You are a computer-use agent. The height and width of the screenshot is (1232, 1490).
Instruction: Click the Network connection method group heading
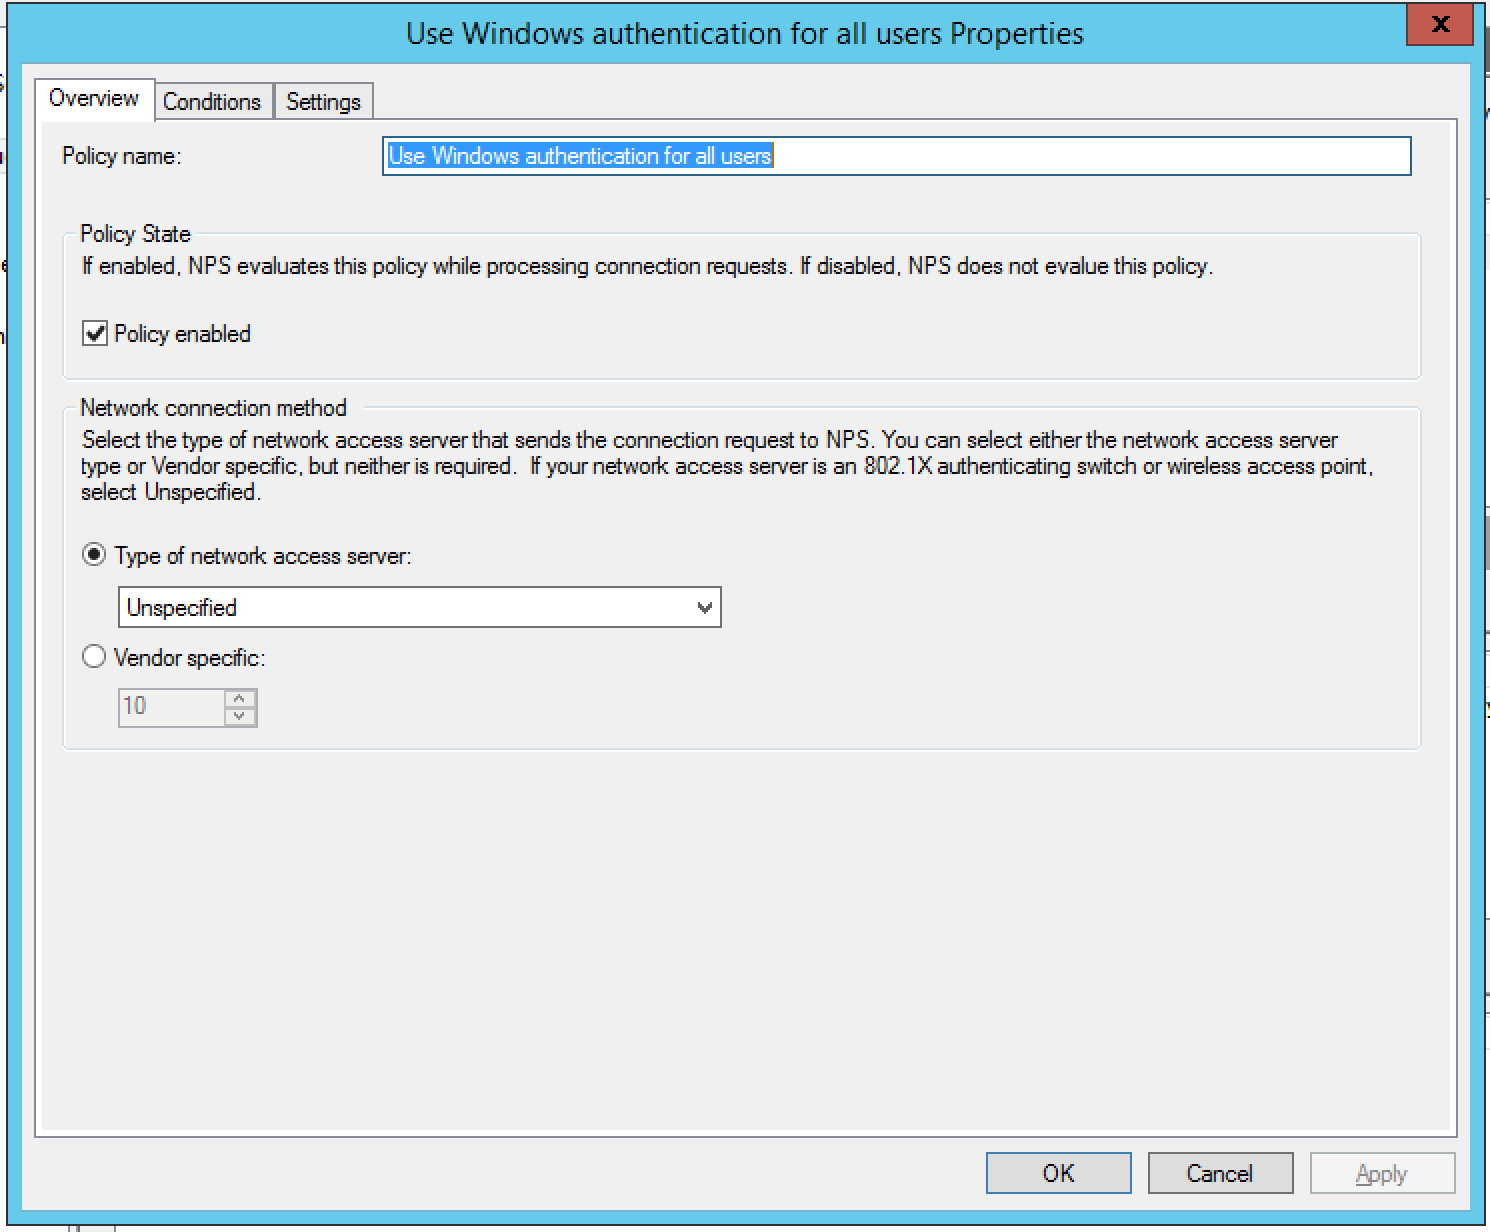tap(213, 408)
